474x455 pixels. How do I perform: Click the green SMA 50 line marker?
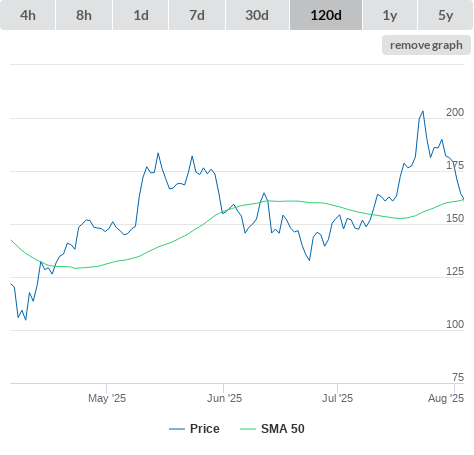[248, 429]
